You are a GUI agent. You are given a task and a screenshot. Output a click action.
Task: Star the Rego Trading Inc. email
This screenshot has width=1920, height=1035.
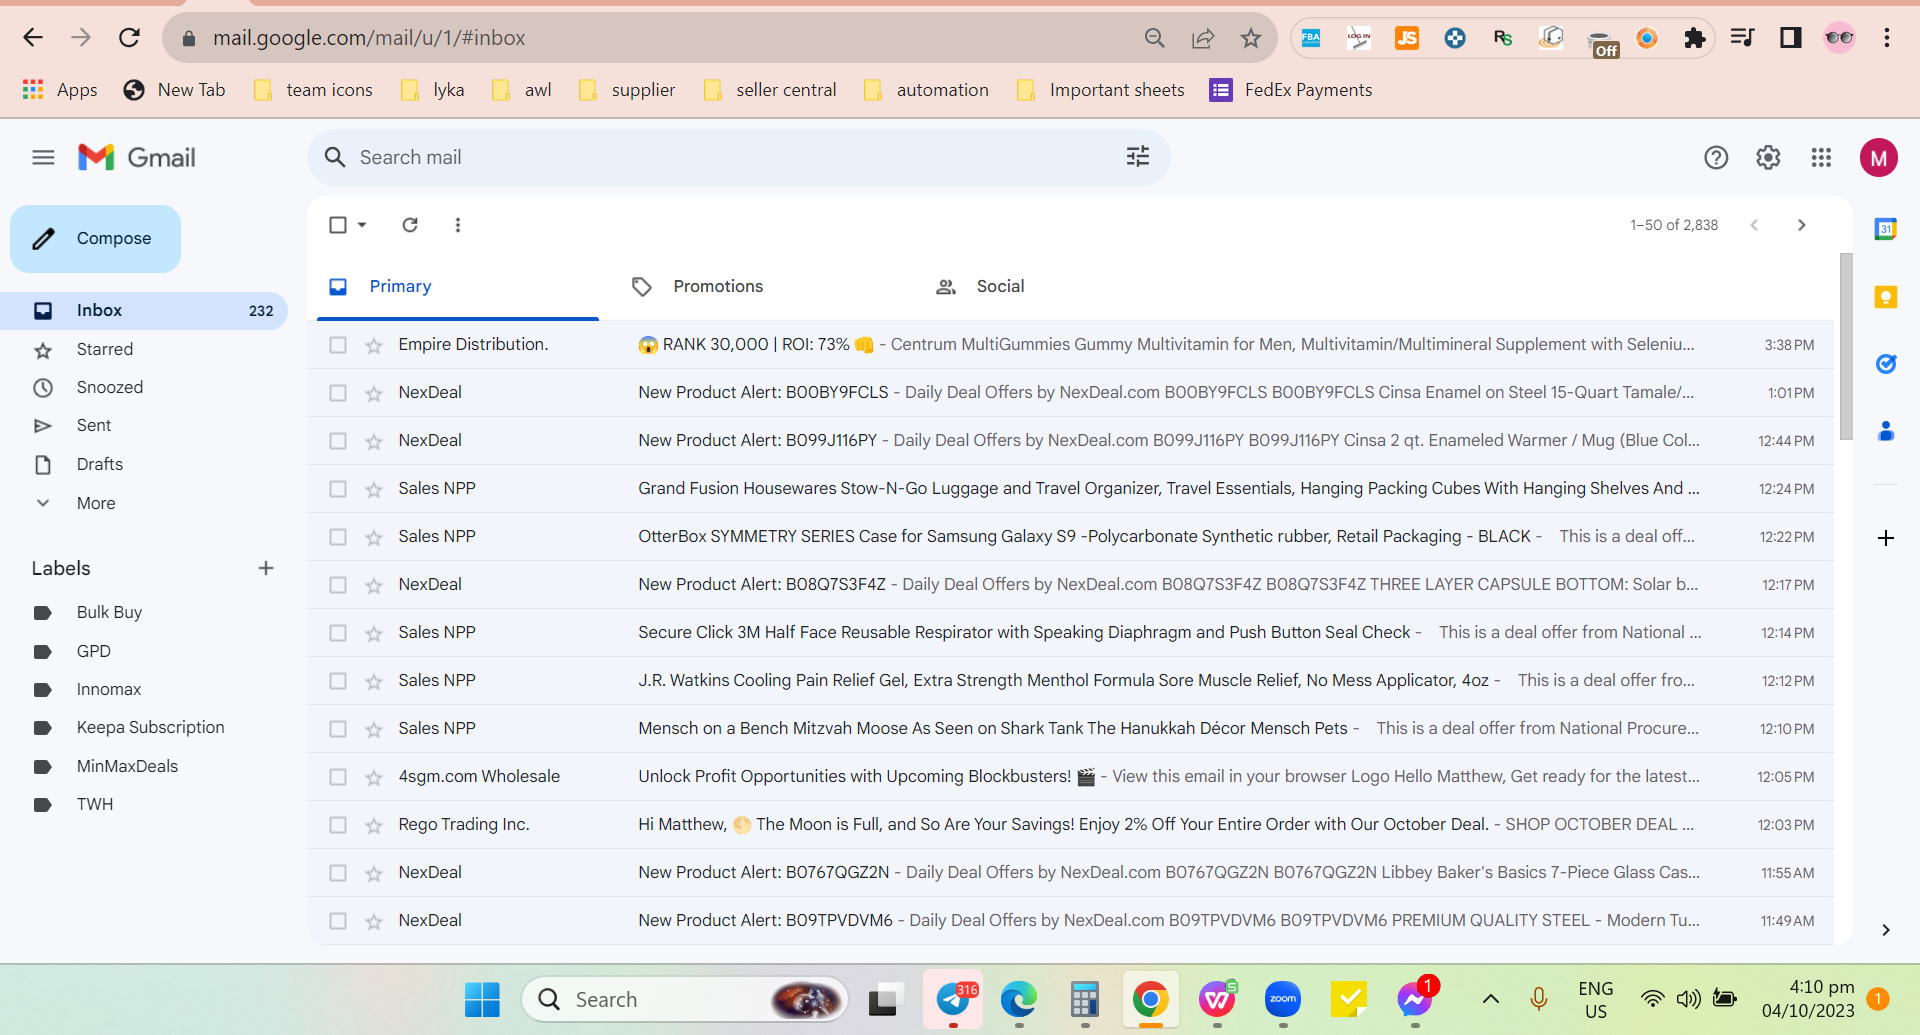[374, 825]
